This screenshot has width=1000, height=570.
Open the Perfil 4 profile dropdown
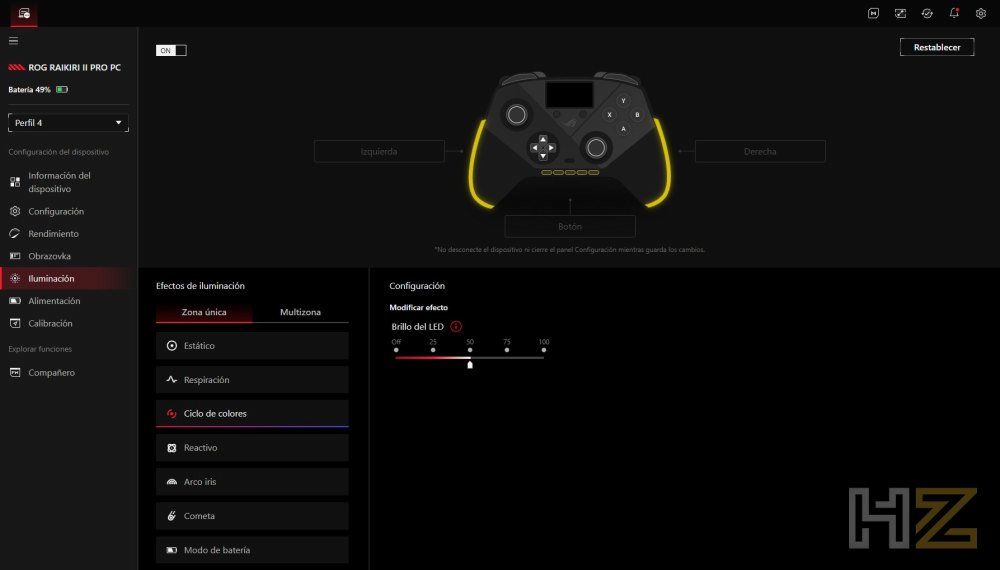click(68, 122)
